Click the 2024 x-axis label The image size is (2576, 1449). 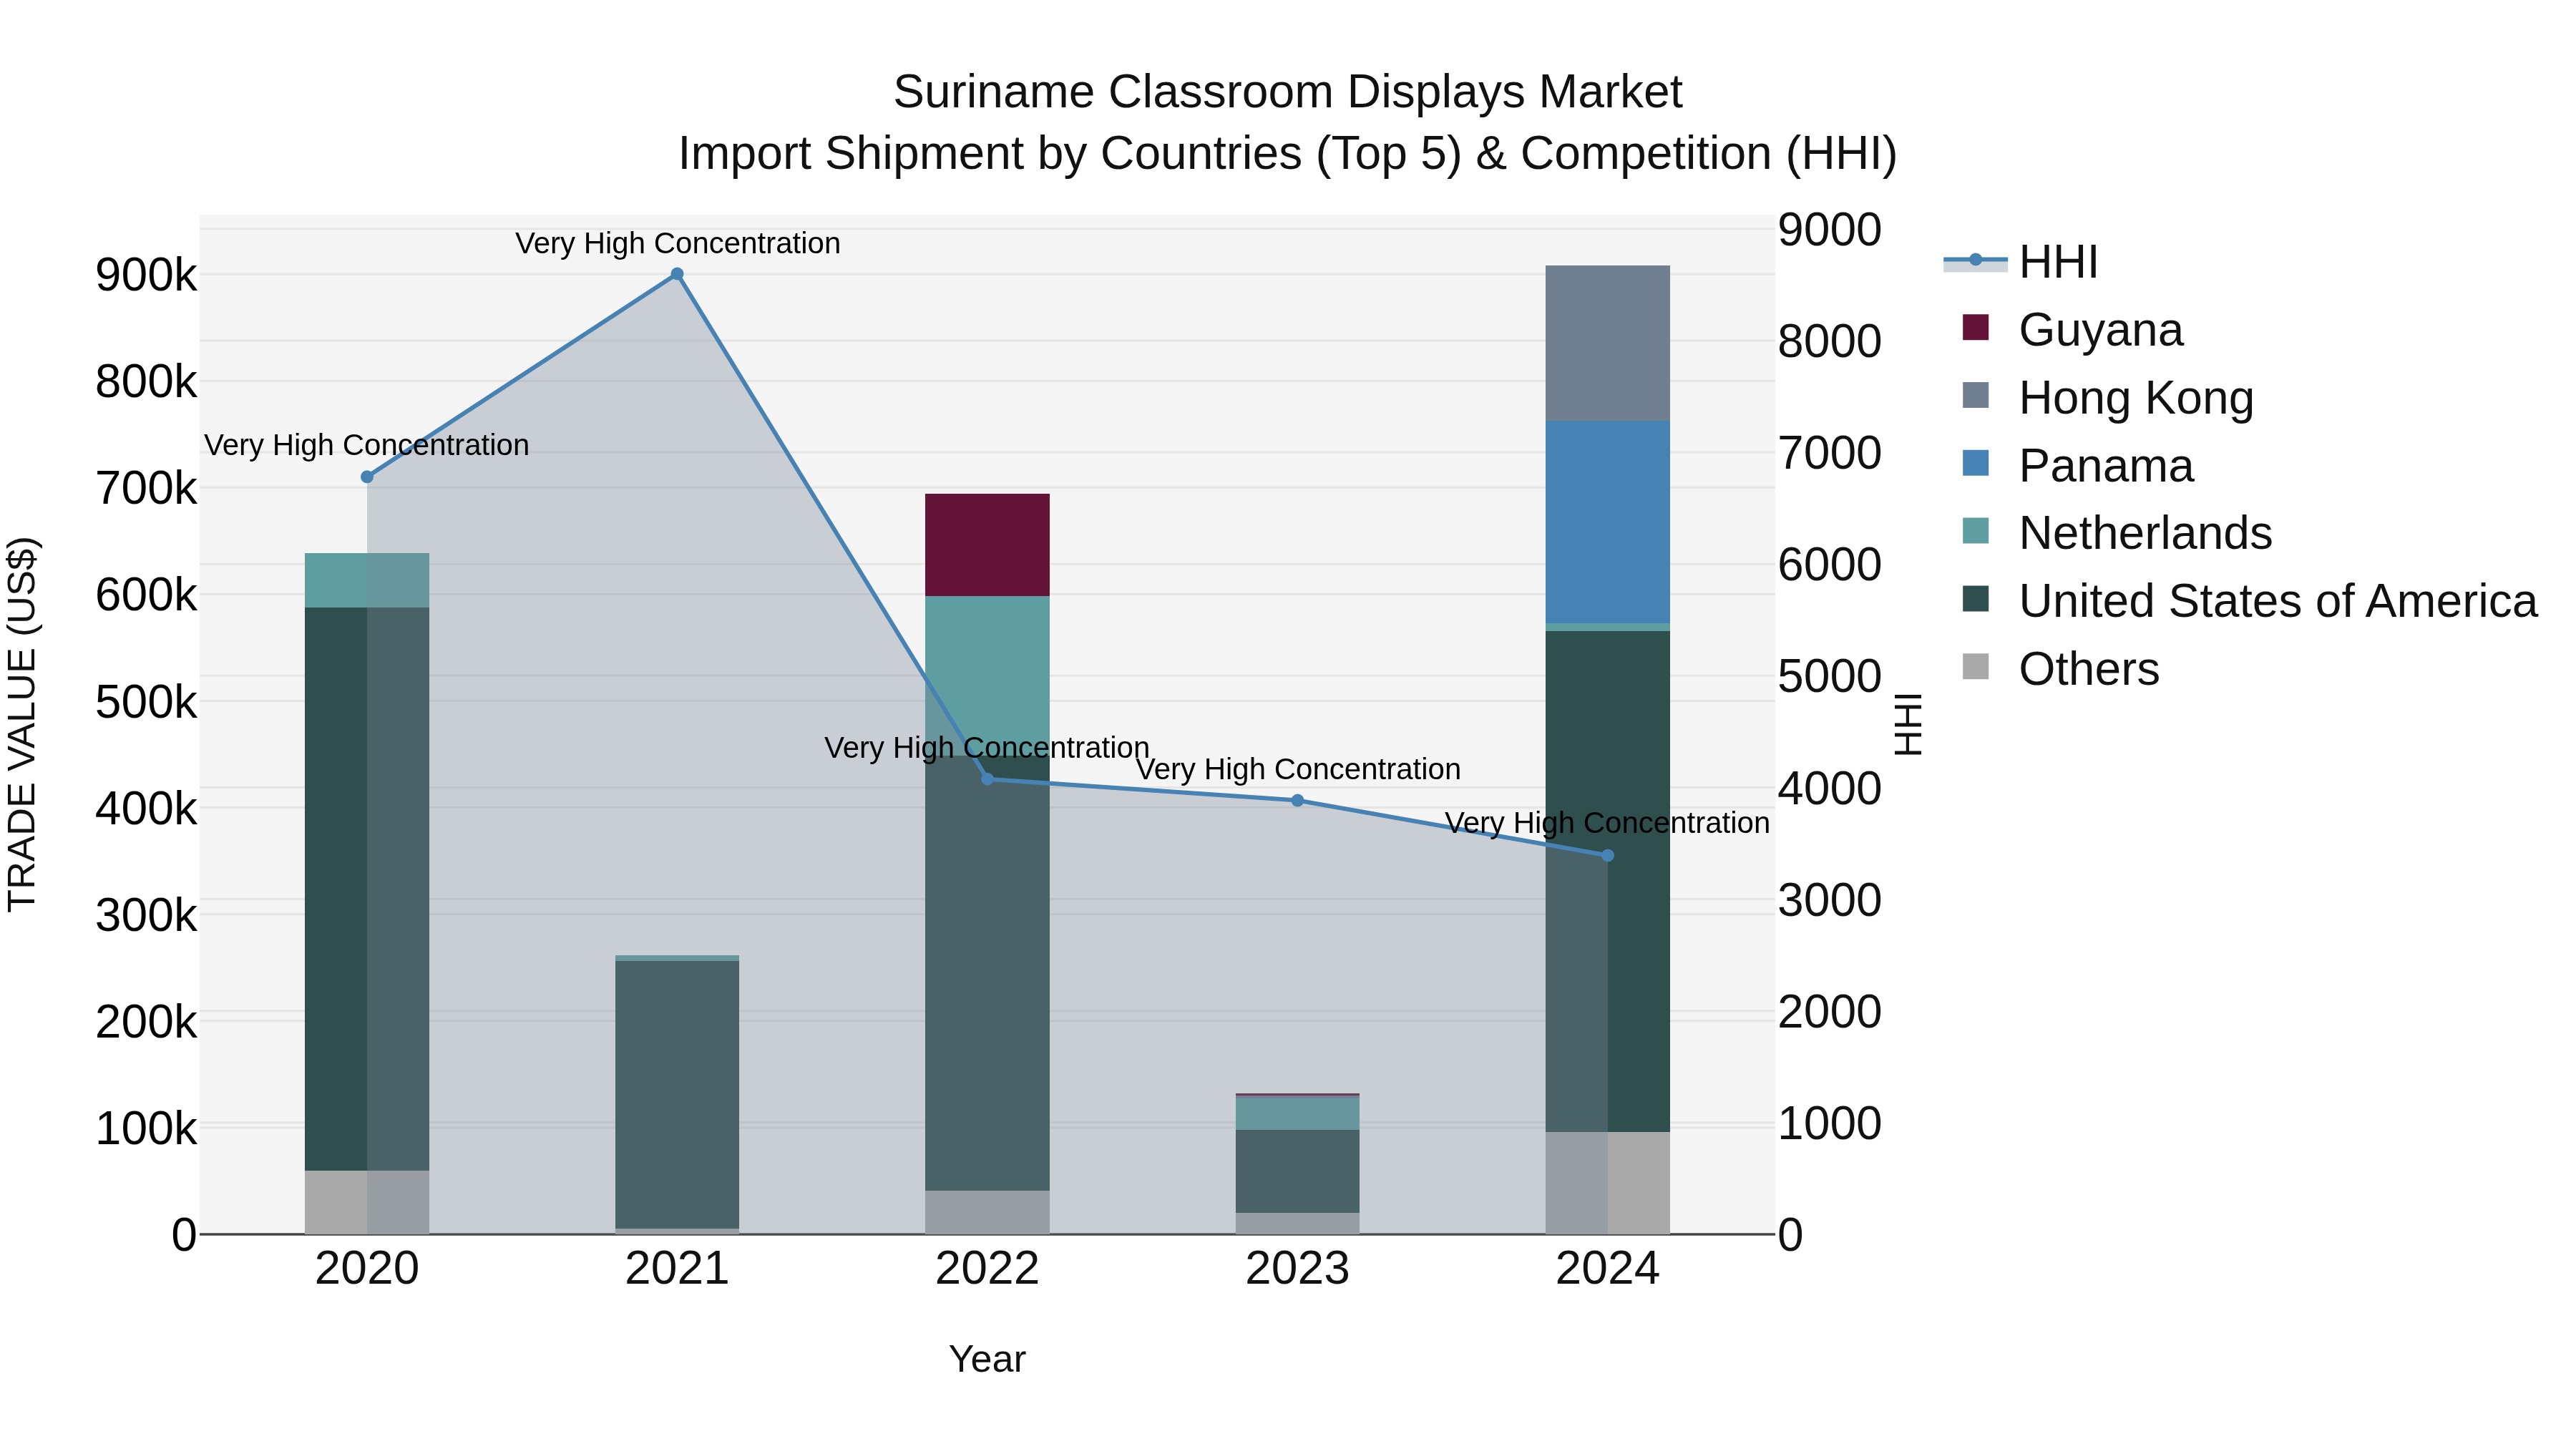1608,1269
